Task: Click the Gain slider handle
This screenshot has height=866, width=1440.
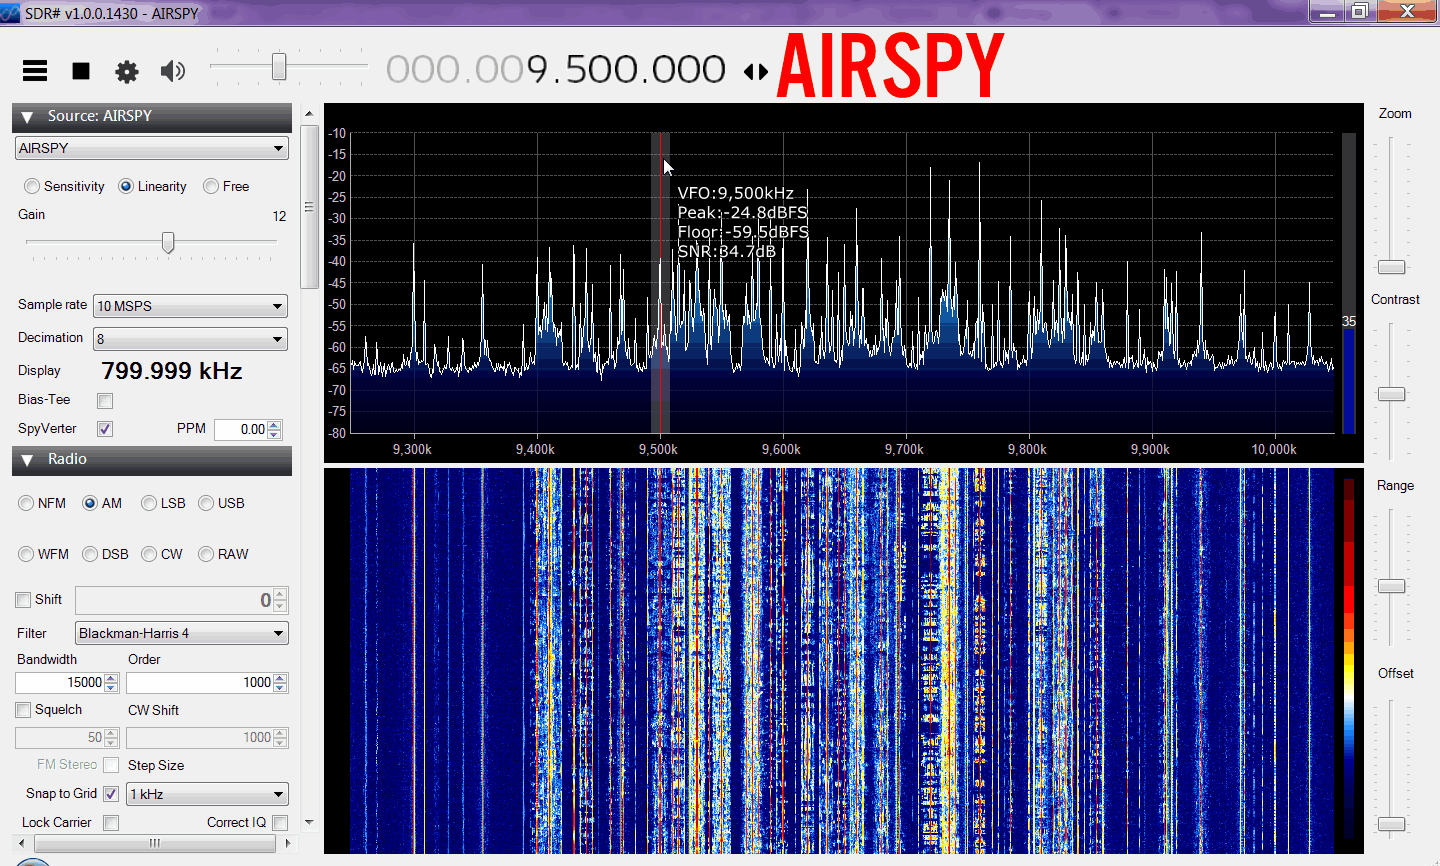Action: tap(168, 242)
